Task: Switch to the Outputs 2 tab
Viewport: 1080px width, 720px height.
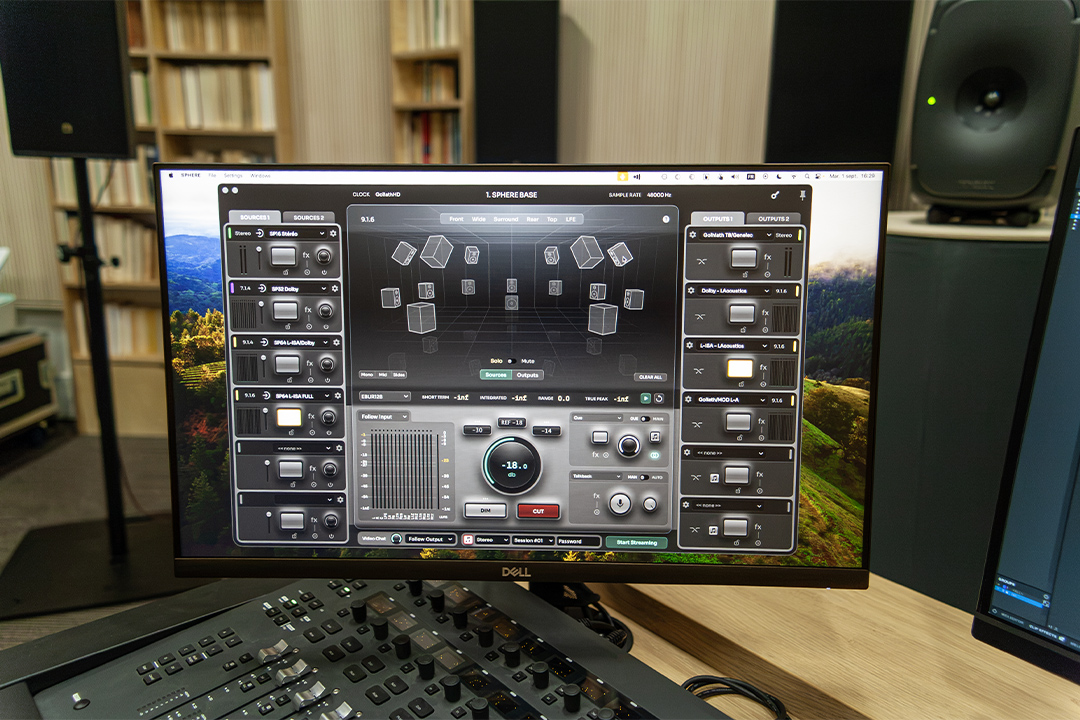Action: point(773,218)
